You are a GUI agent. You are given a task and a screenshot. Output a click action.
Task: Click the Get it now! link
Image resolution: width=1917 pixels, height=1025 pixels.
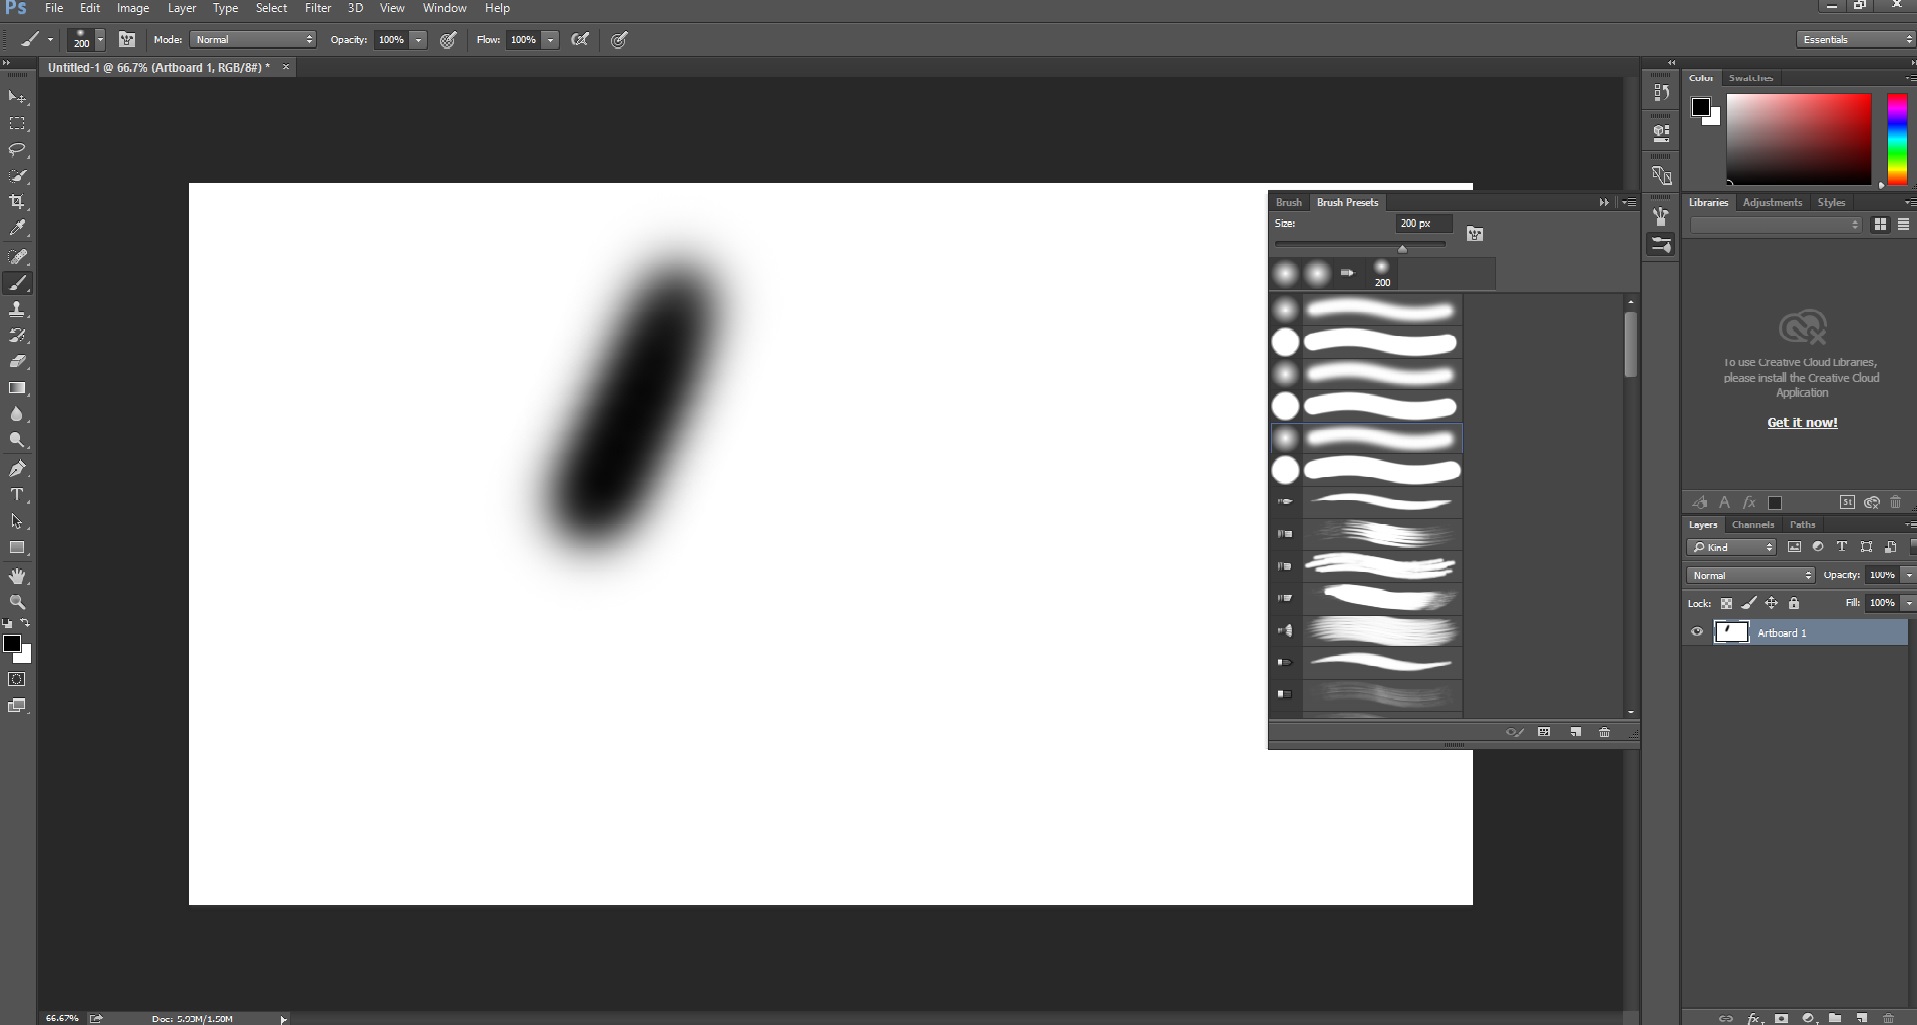[x=1802, y=423]
